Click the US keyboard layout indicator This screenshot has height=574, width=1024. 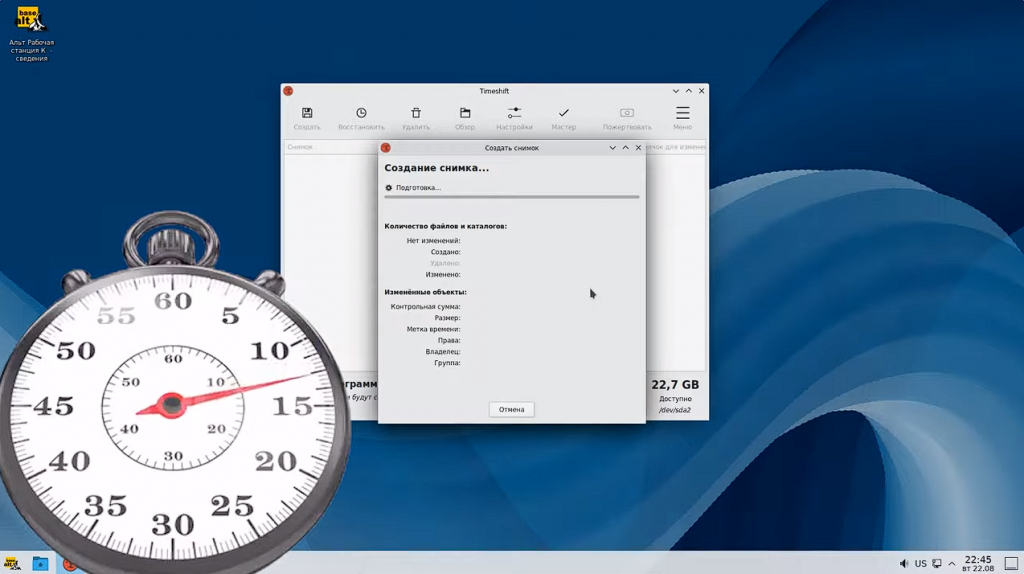[x=920, y=563]
